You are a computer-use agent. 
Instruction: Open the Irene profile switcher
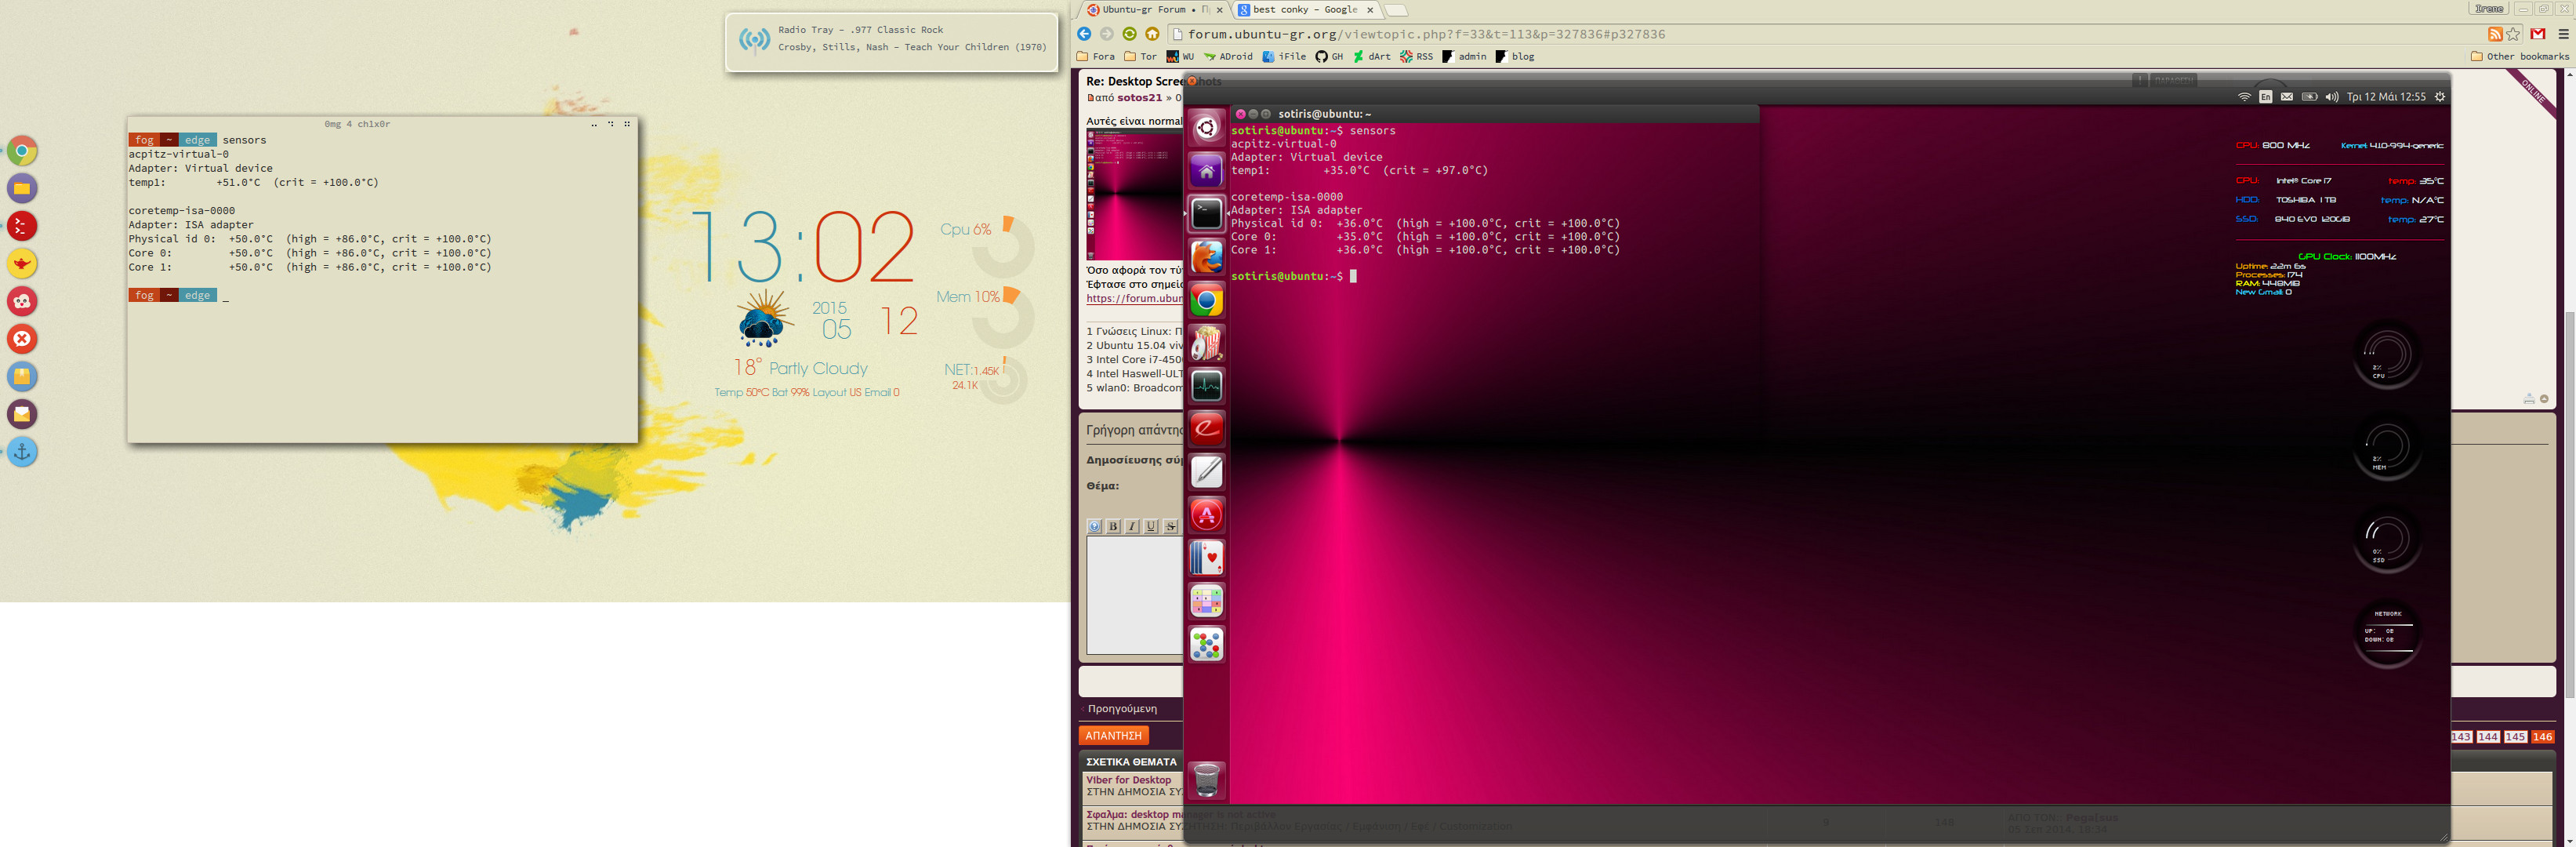(x=2489, y=9)
